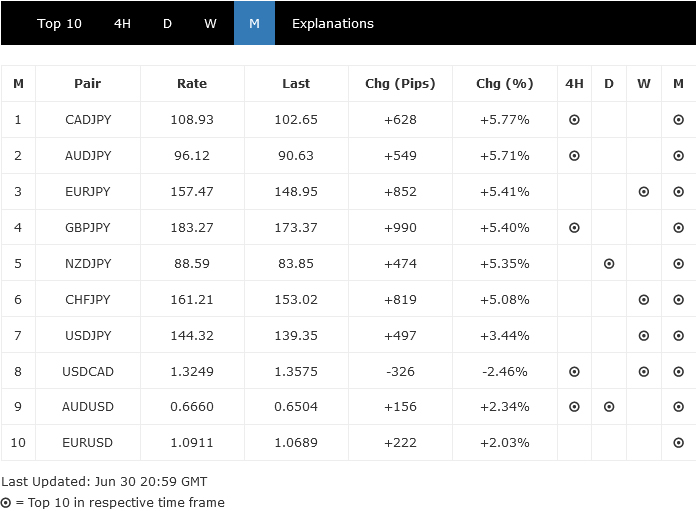Screen dimensions: 696x511
Task: Click the Chg (Pips) column header
Action: pos(400,84)
